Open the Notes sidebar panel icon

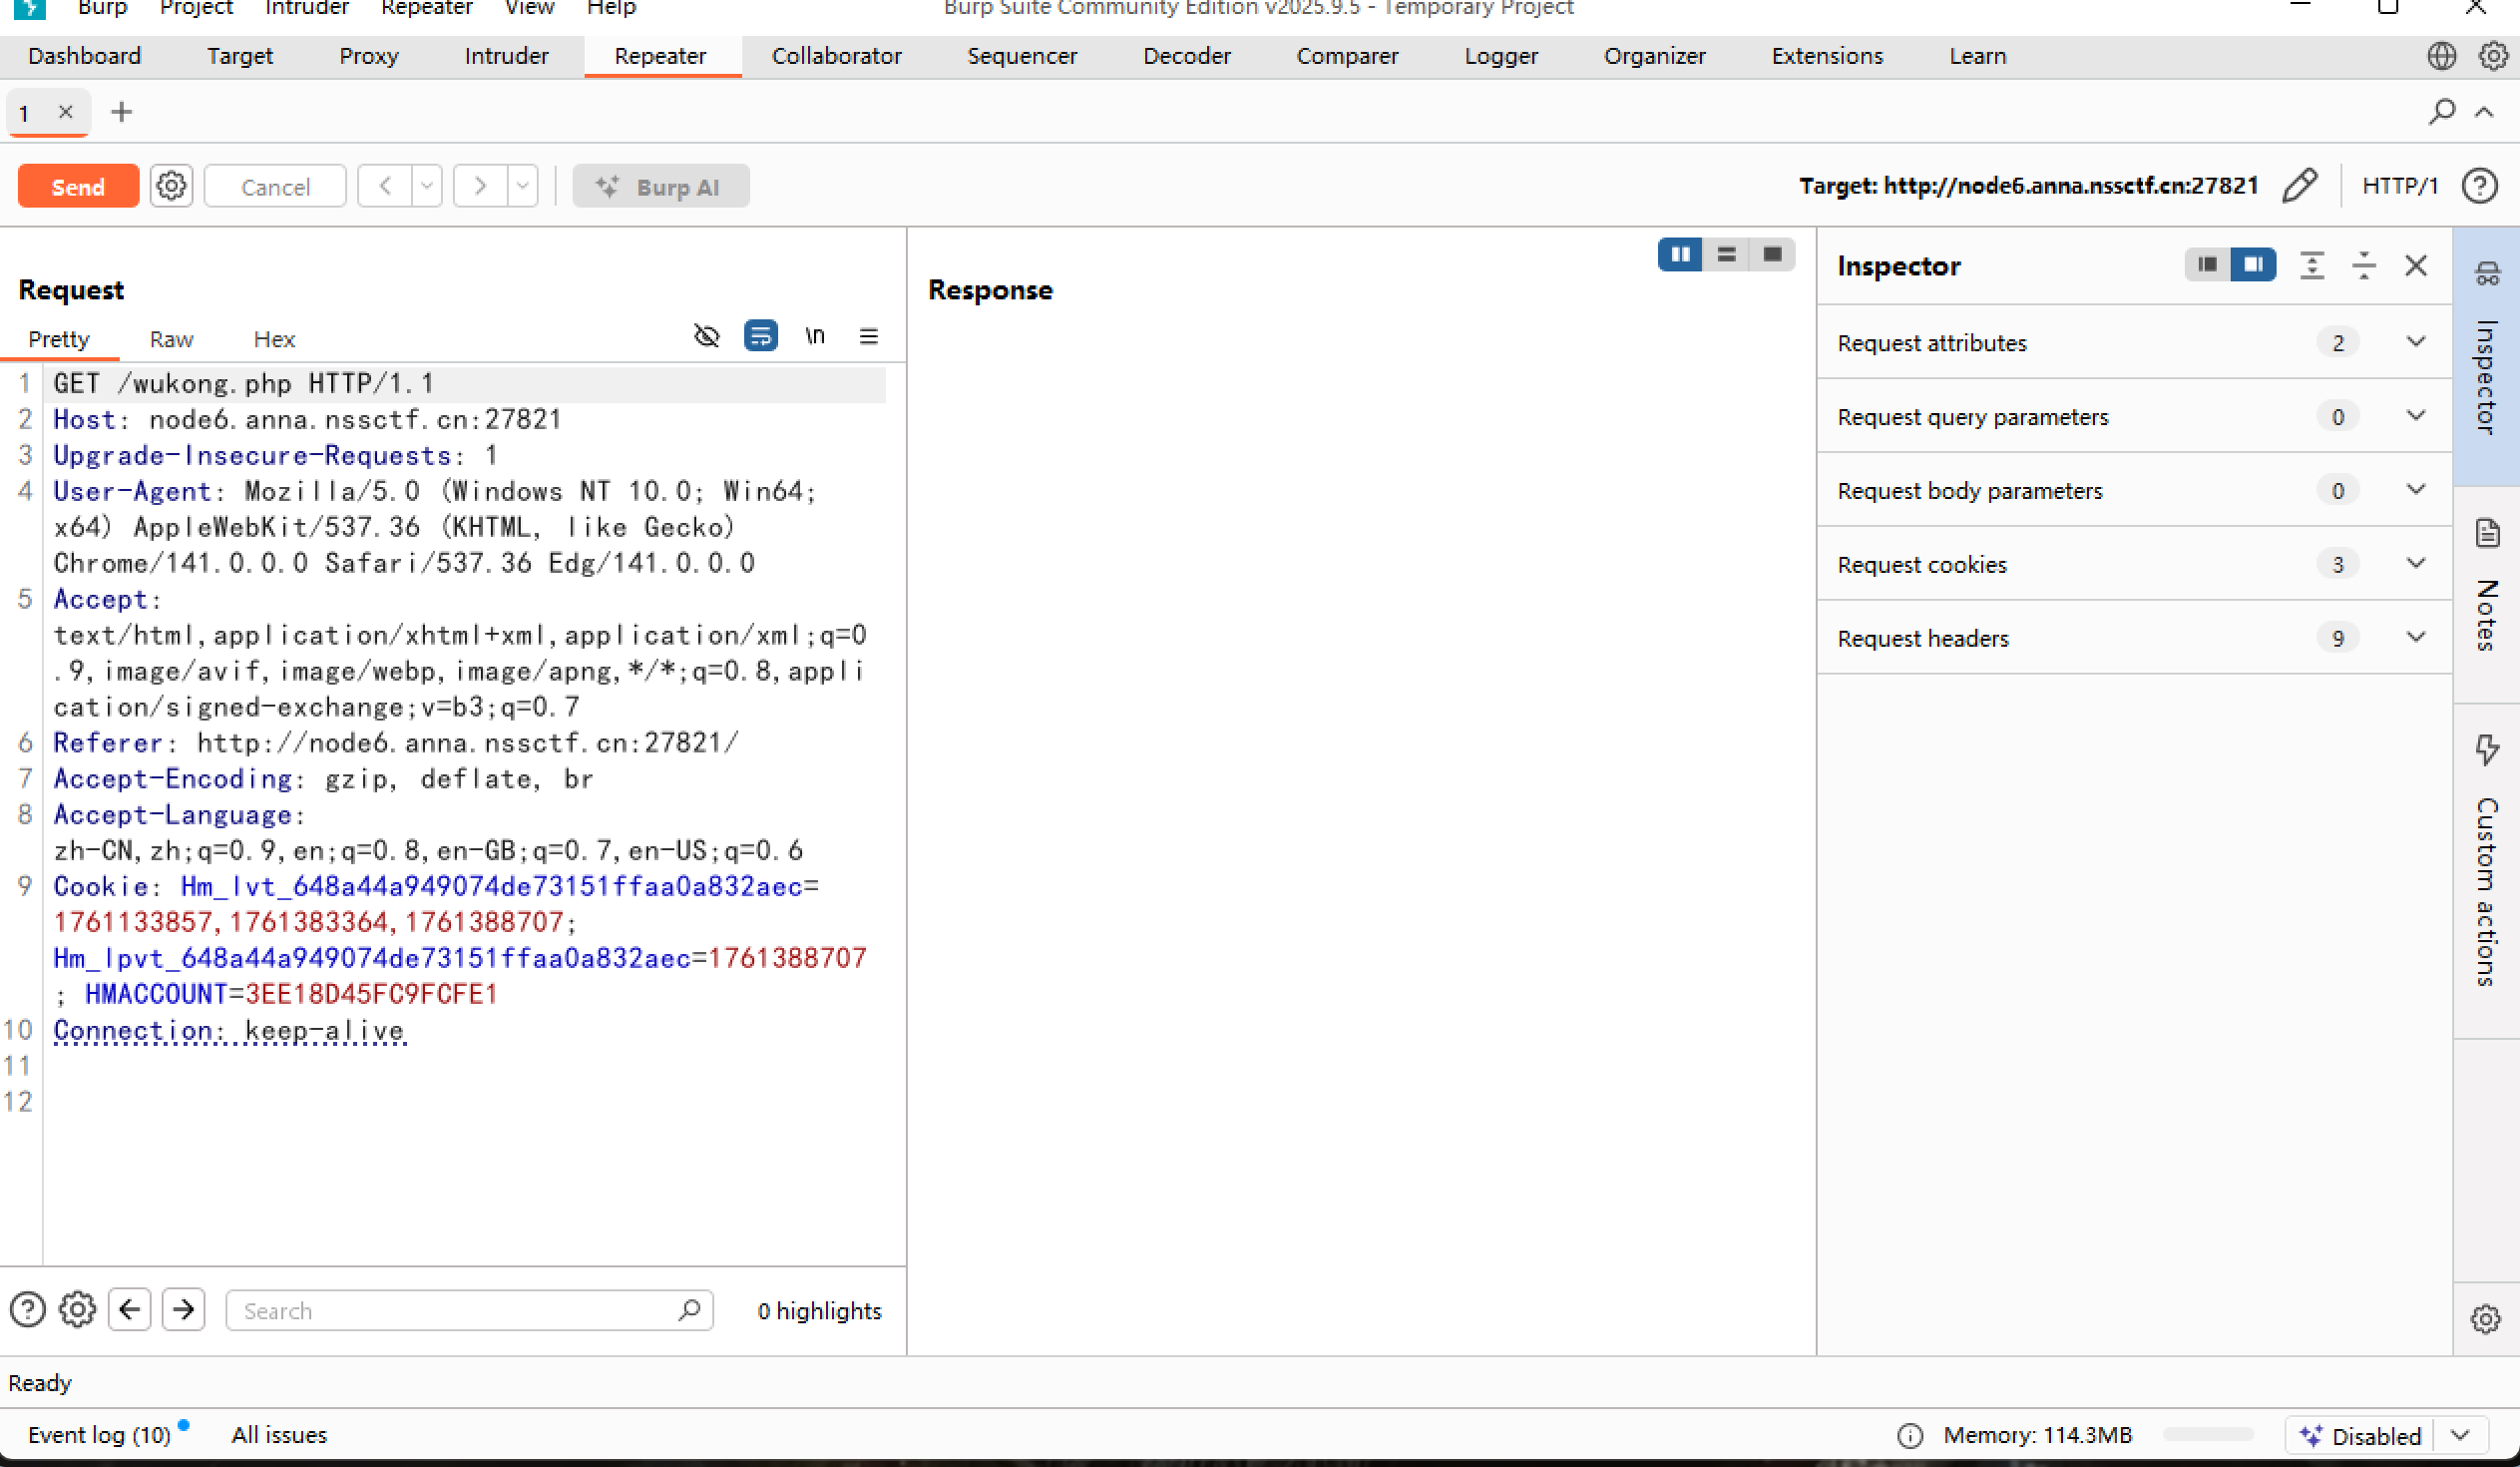tap(2487, 533)
